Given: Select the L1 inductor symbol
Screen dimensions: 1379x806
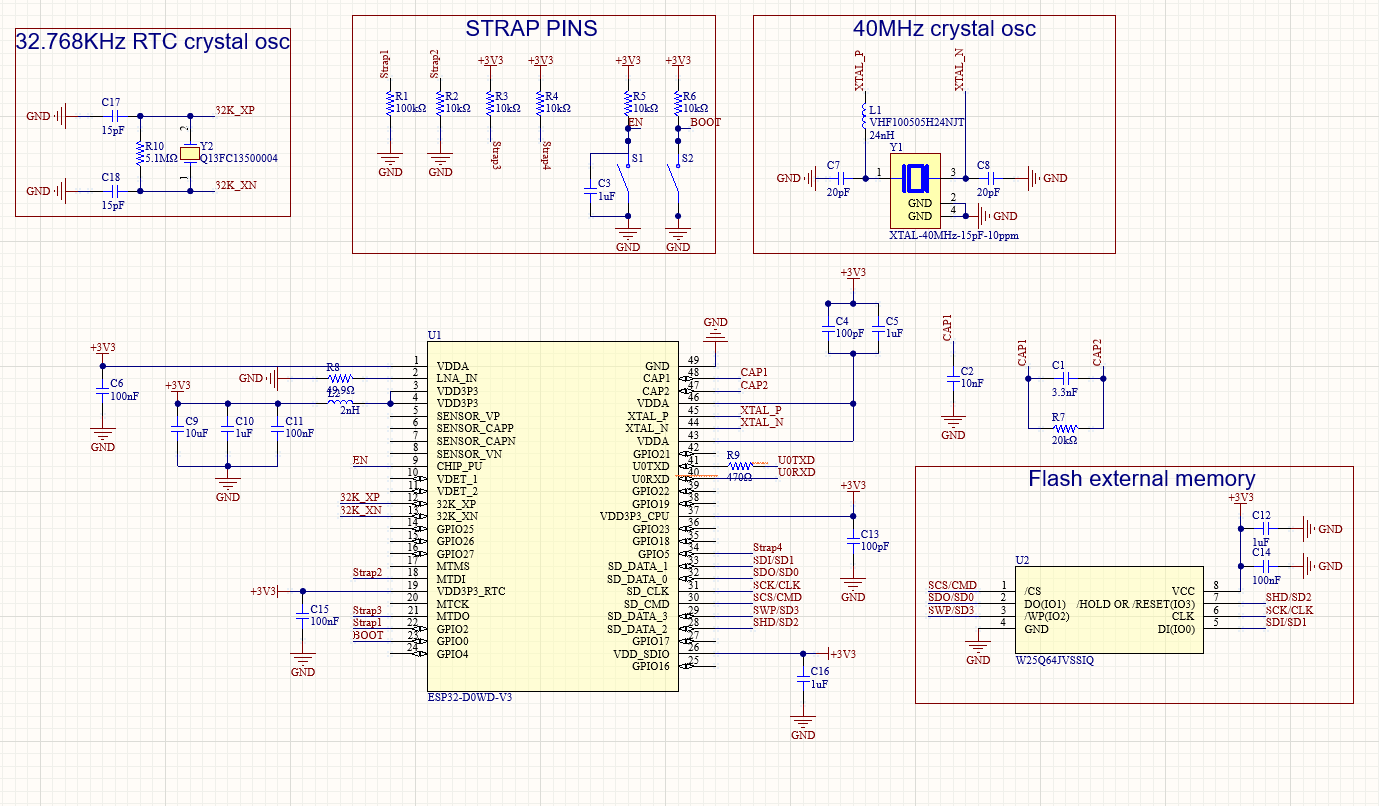Looking at the screenshot, I should point(862,117).
